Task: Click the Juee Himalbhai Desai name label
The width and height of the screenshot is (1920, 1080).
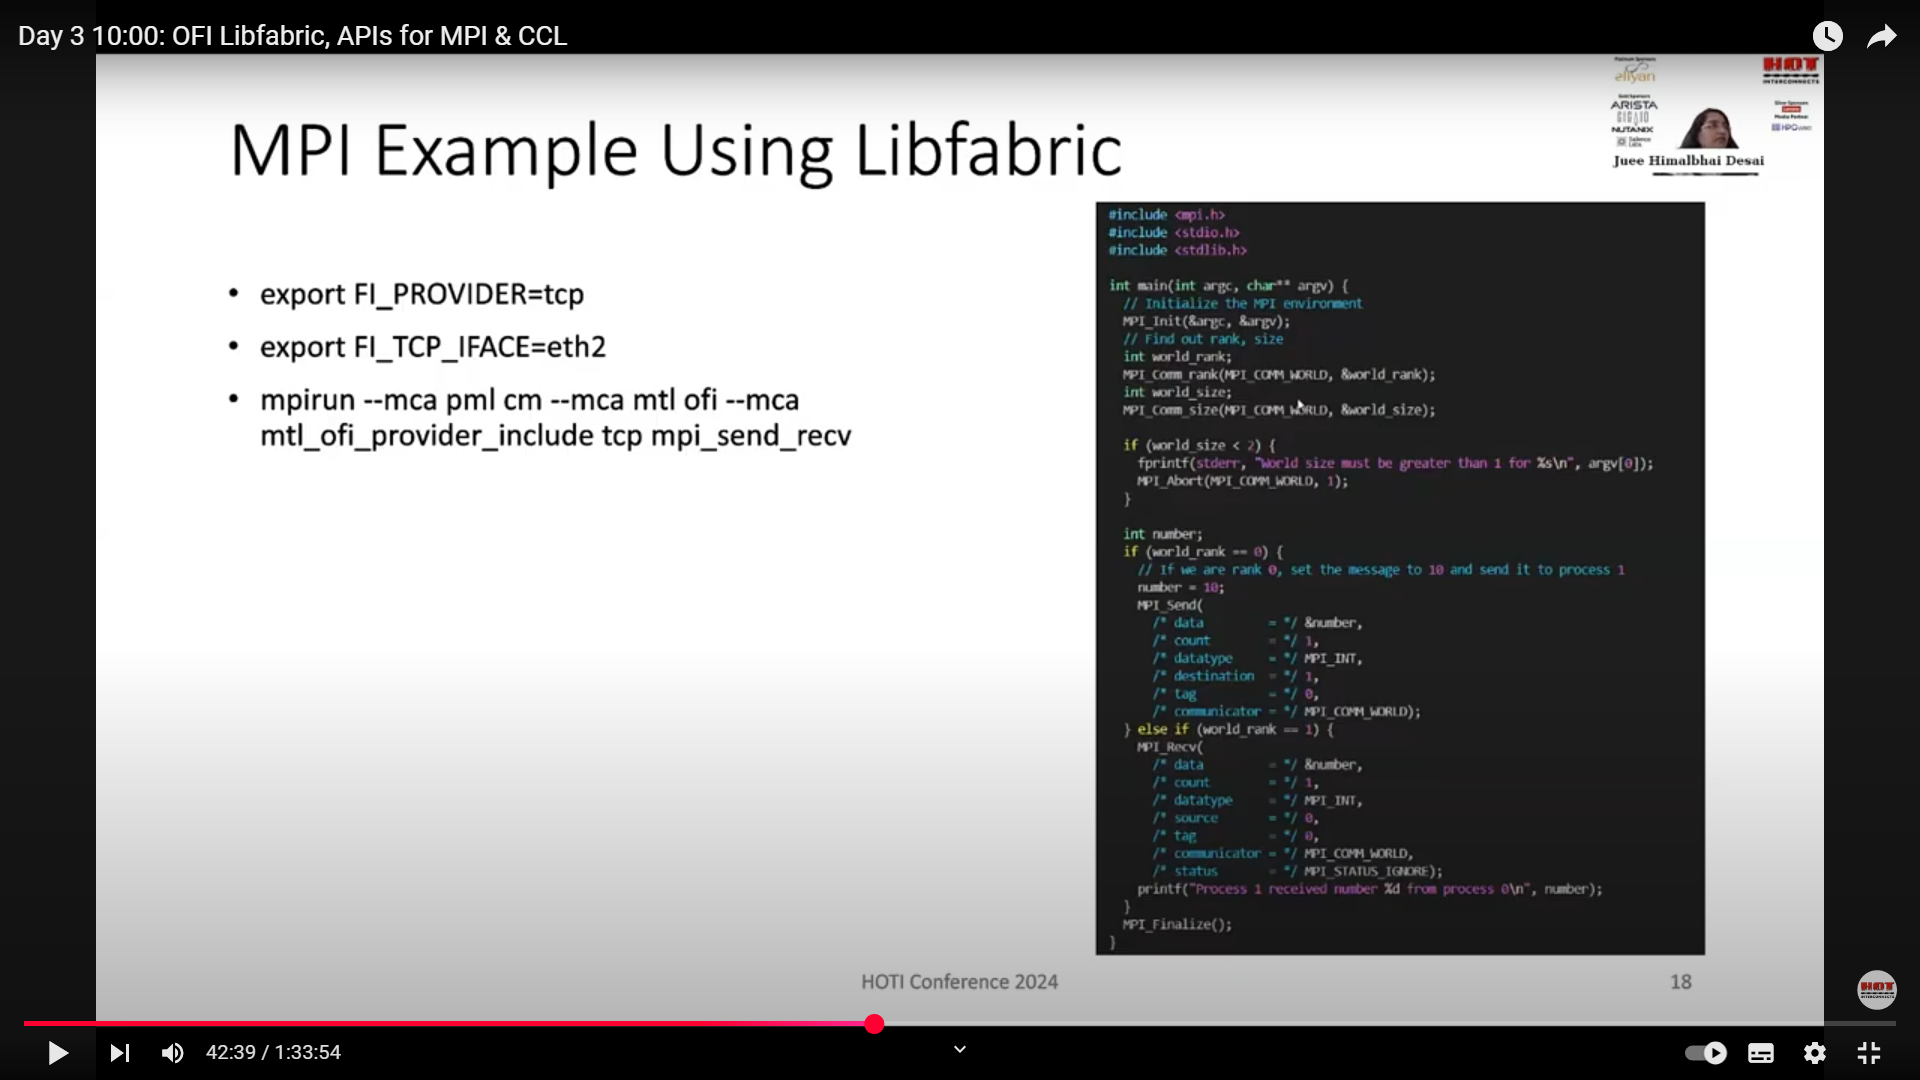Action: point(1688,160)
